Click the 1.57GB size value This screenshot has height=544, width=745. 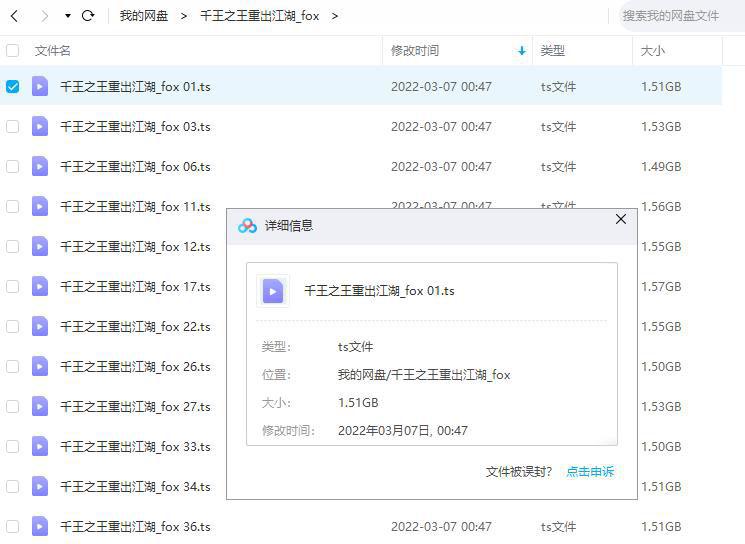pyautogui.click(x=661, y=287)
